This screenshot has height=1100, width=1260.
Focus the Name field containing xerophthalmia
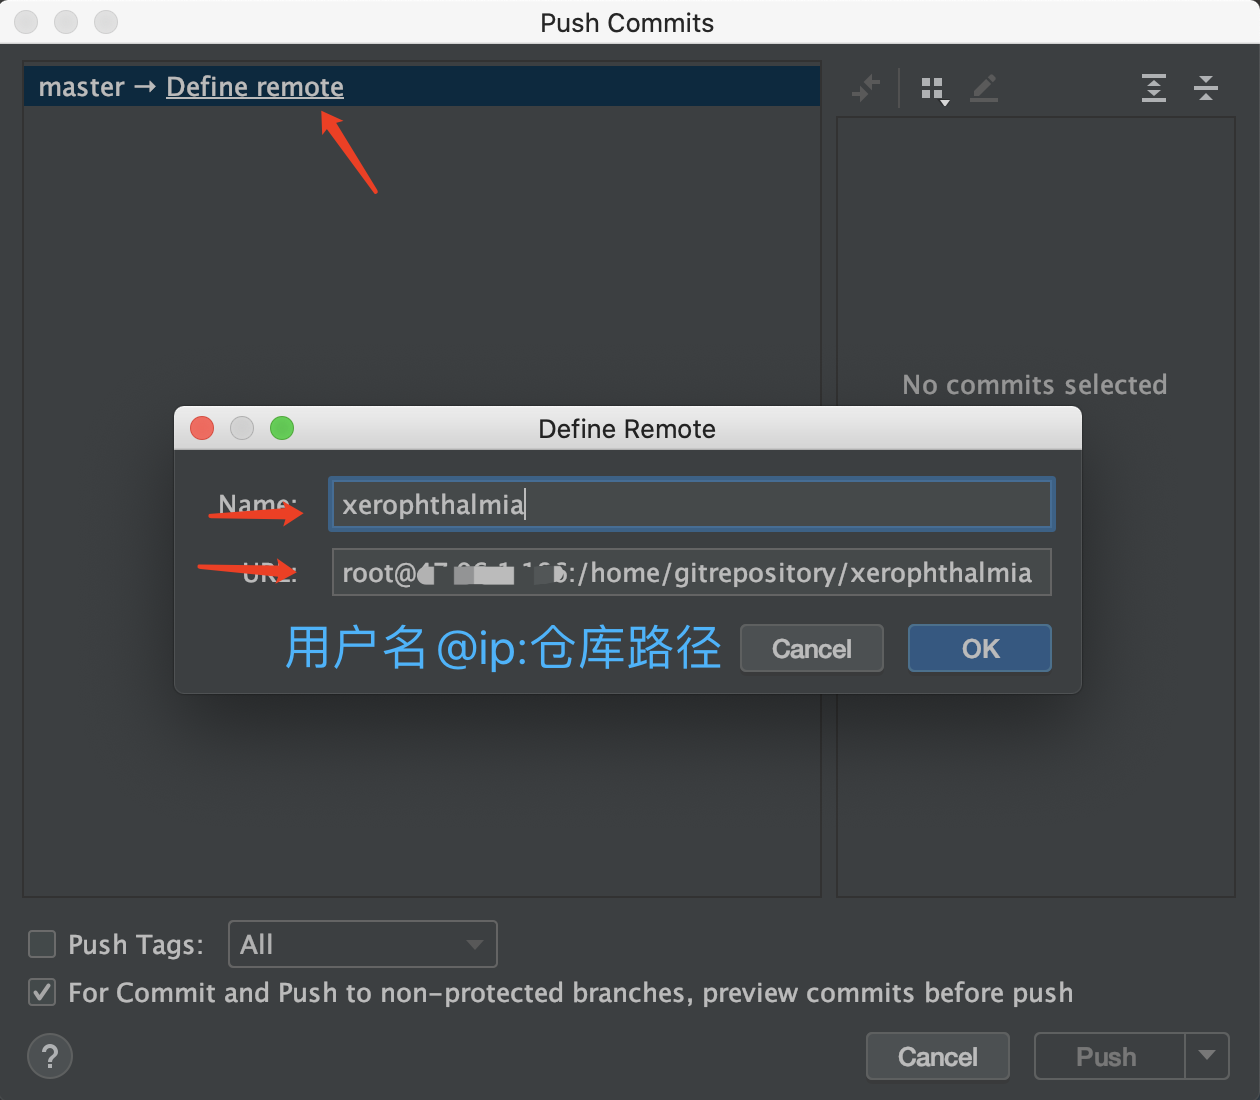tap(692, 504)
